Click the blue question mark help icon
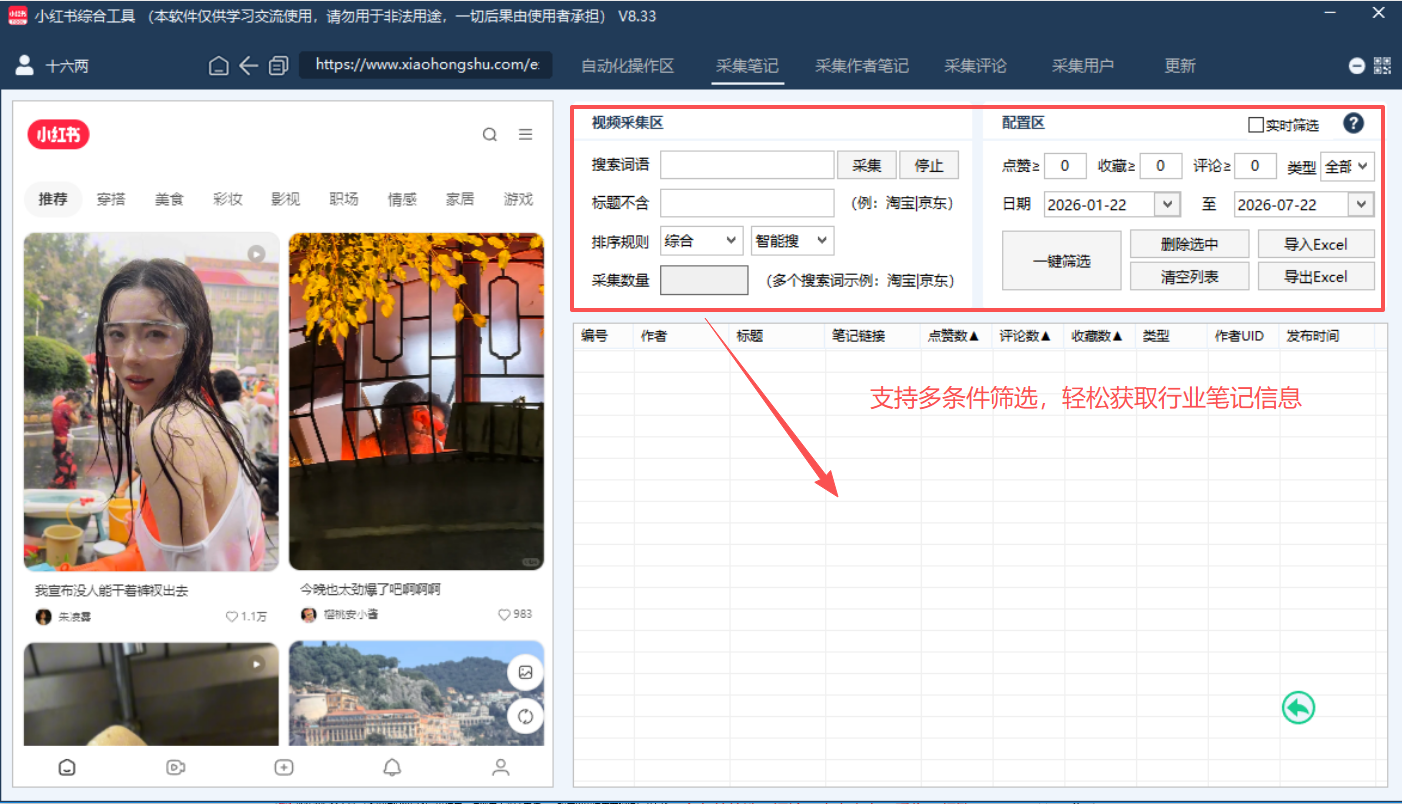The height and width of the screenshot is (804, 1402). click(1354, 123)
